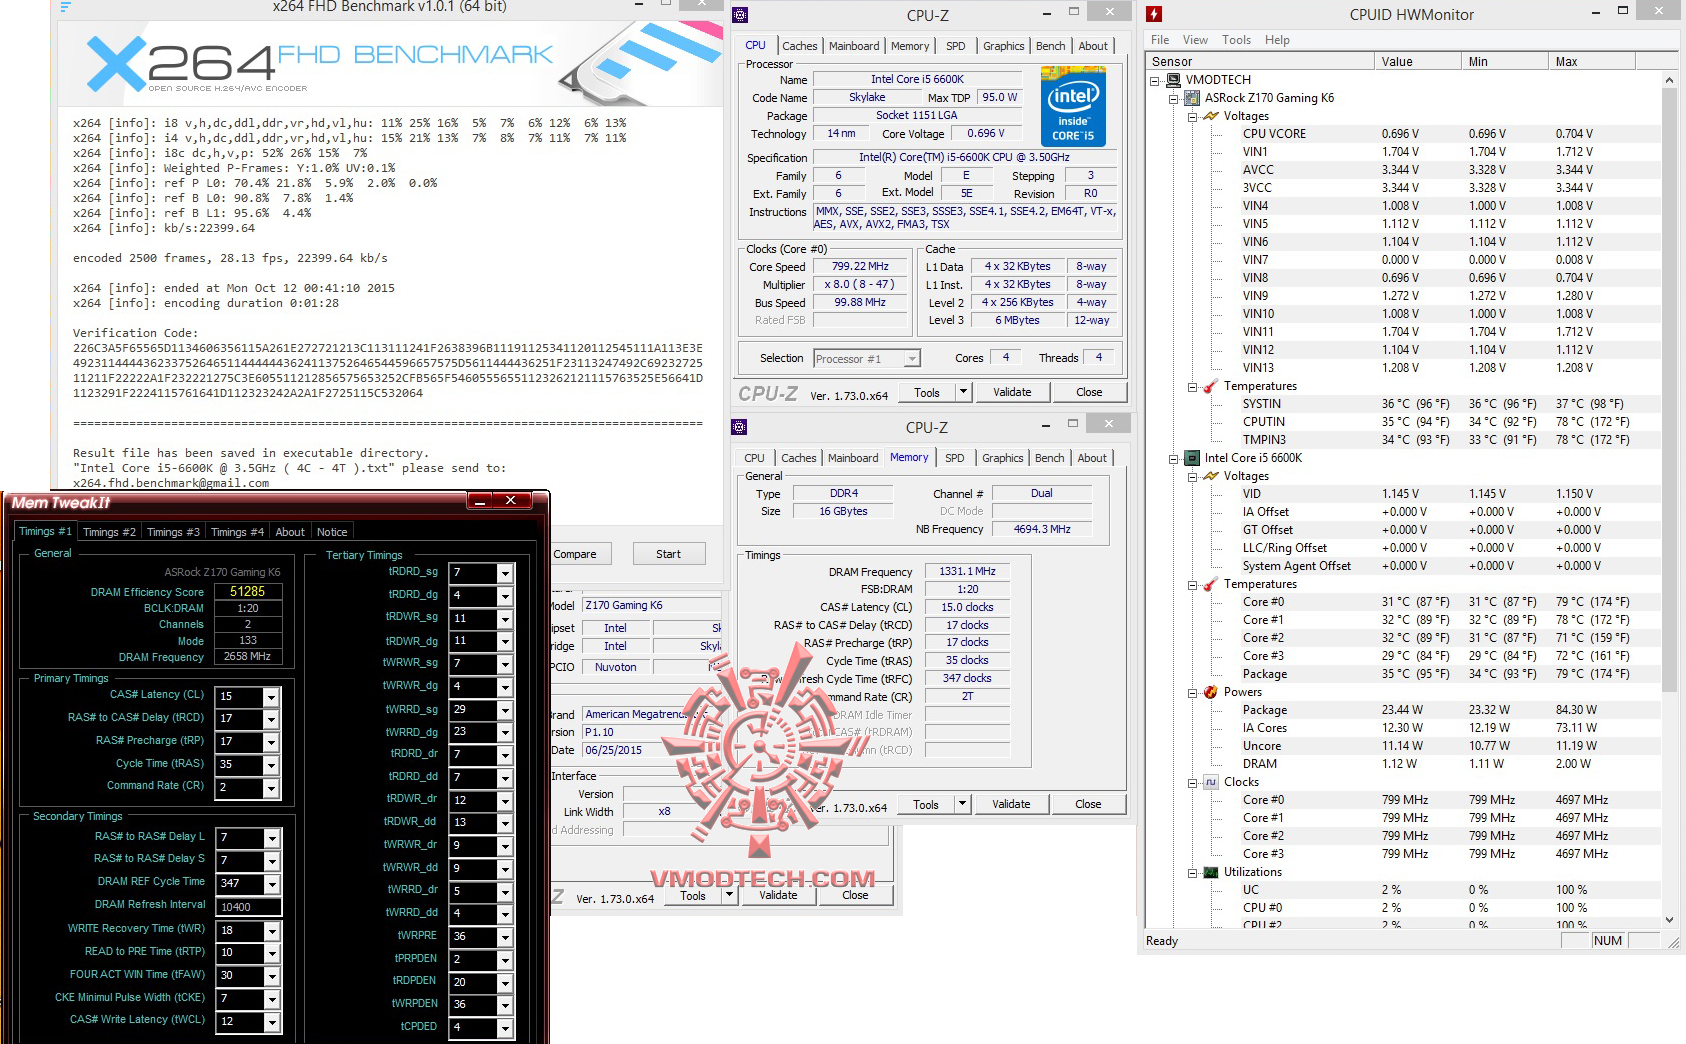Click the Clocks waveform icon in HWMonitor

pyautogui.click(x=1211, y=782)
